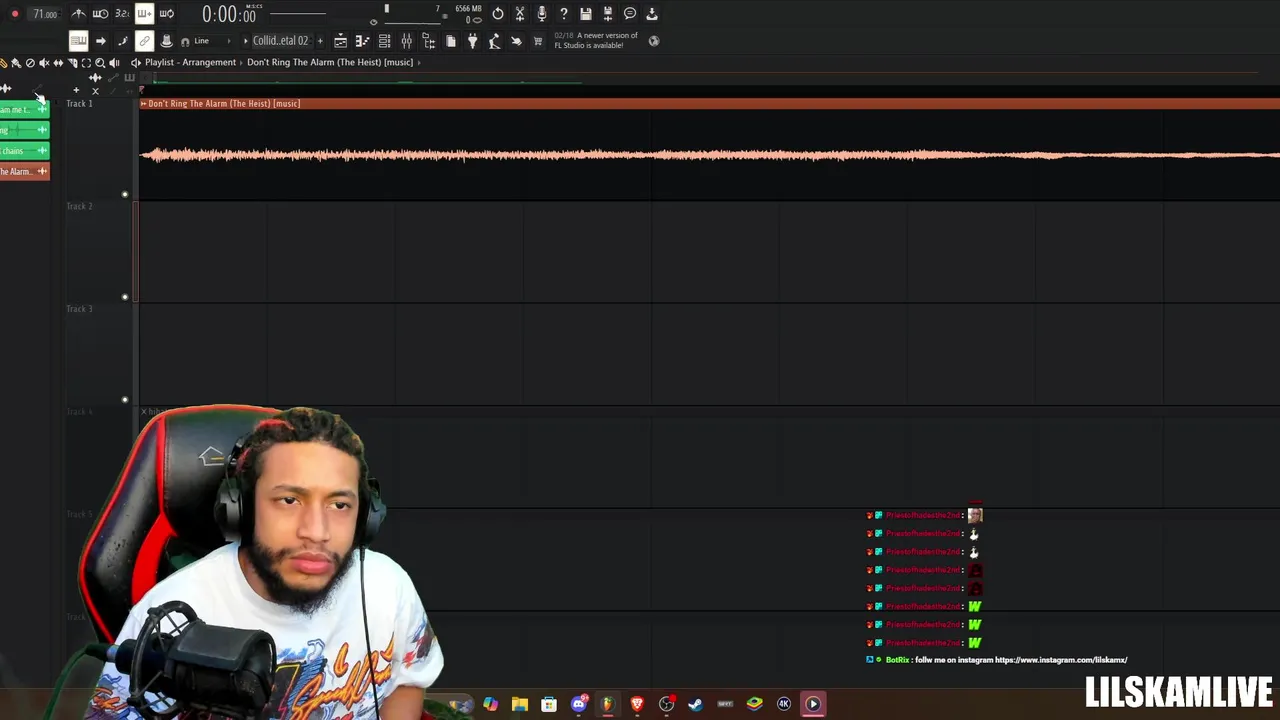Open the plugin picker plug icon
The height and width of the screenshot is (720, 1280).
[473, 41]
